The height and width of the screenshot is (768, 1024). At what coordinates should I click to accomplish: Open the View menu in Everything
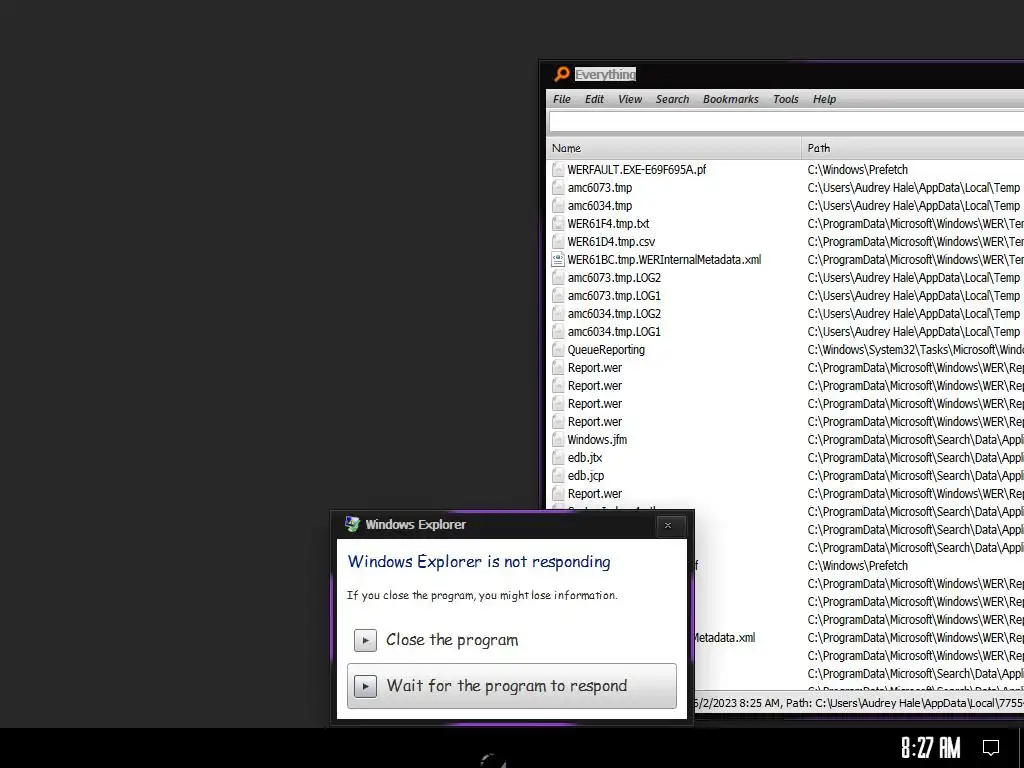pos(630,99)
